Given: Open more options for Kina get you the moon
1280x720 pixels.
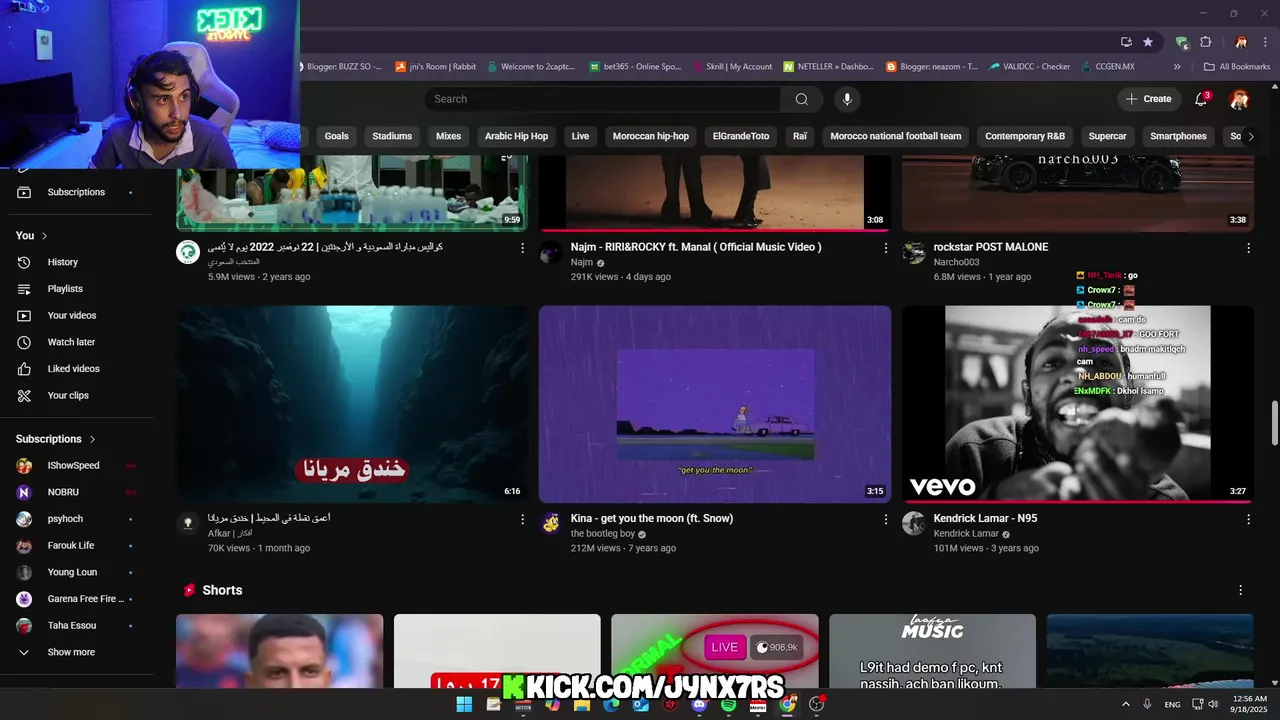Looking at the screenshot, I should 885,519.
